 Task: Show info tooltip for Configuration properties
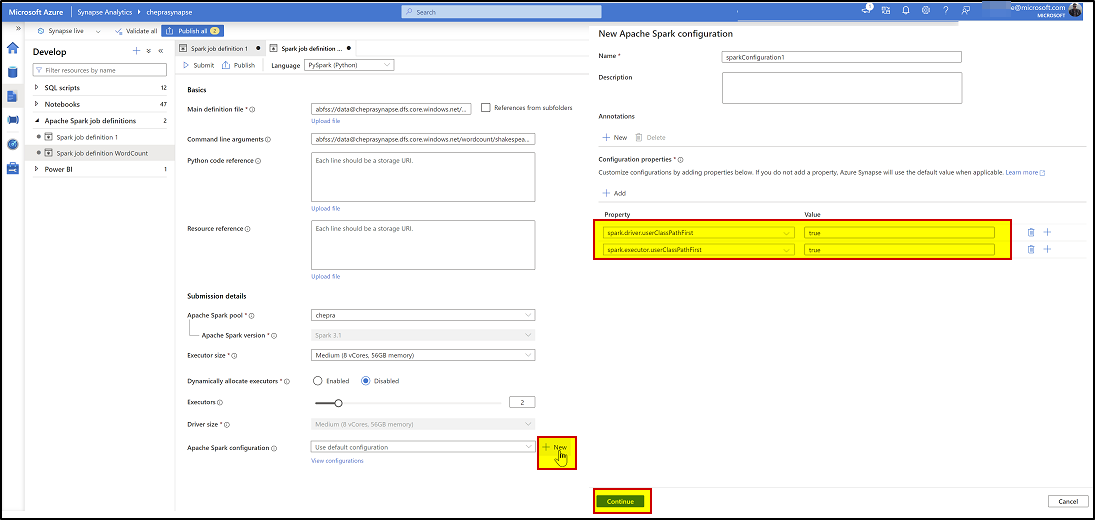click(x=680, y=160)
